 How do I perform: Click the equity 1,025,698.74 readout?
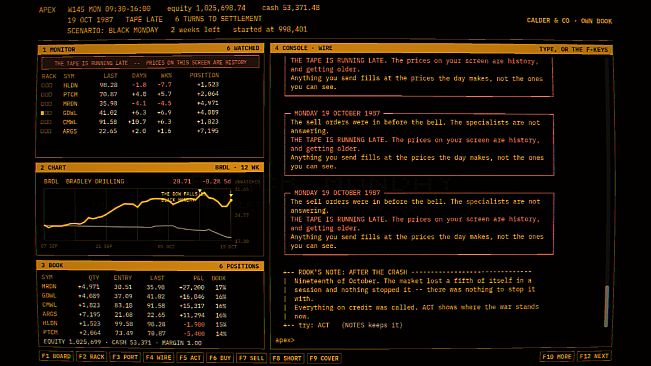pyautogui.click(x=206, y=8)
